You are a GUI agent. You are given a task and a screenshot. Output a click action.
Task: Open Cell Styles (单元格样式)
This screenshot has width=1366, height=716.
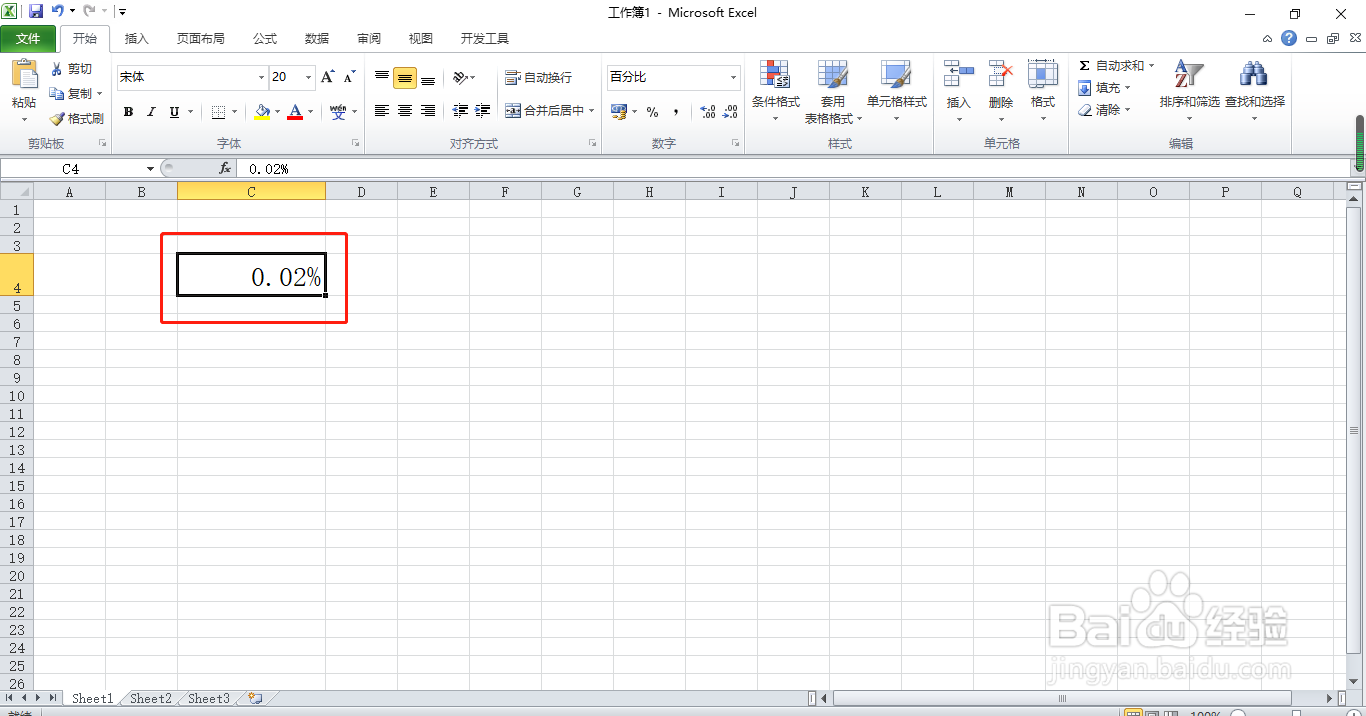(897, 91)
